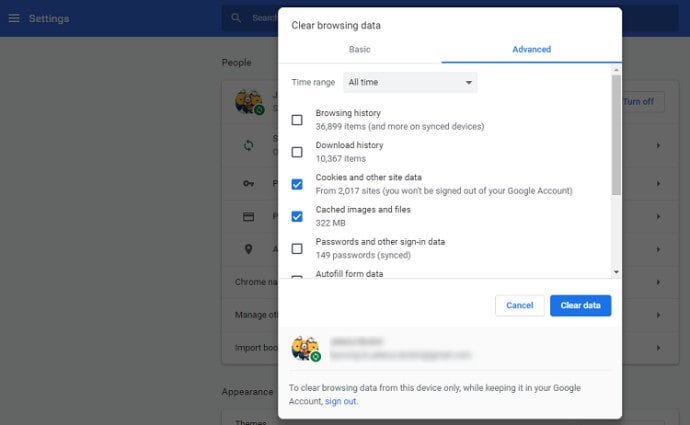
Task: Select the Advanced tab
Action: tap(531, 49)
